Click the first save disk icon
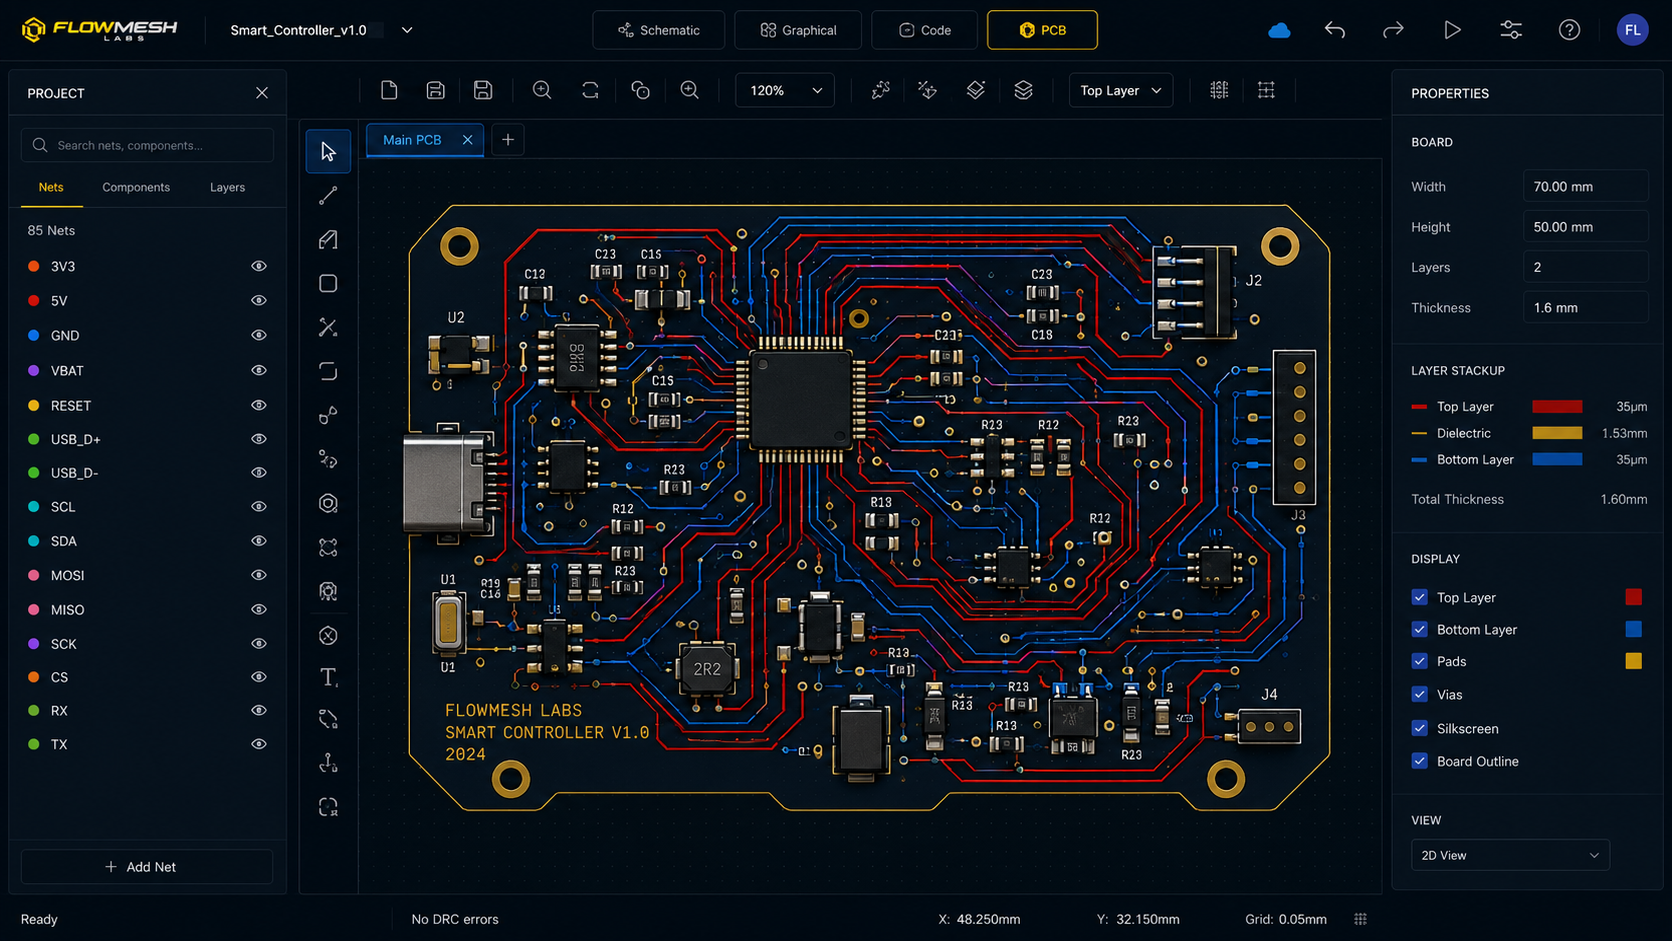The image size is (1672, 941). (x=436, y=90)
